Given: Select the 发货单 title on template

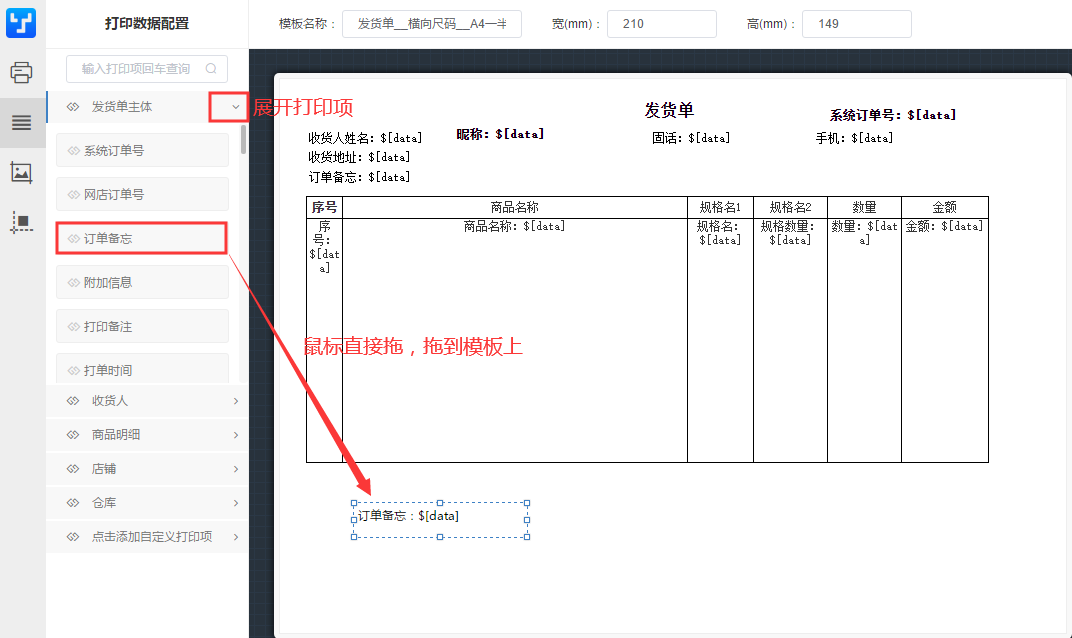Looking at the screenshot, I should (669, 110).
